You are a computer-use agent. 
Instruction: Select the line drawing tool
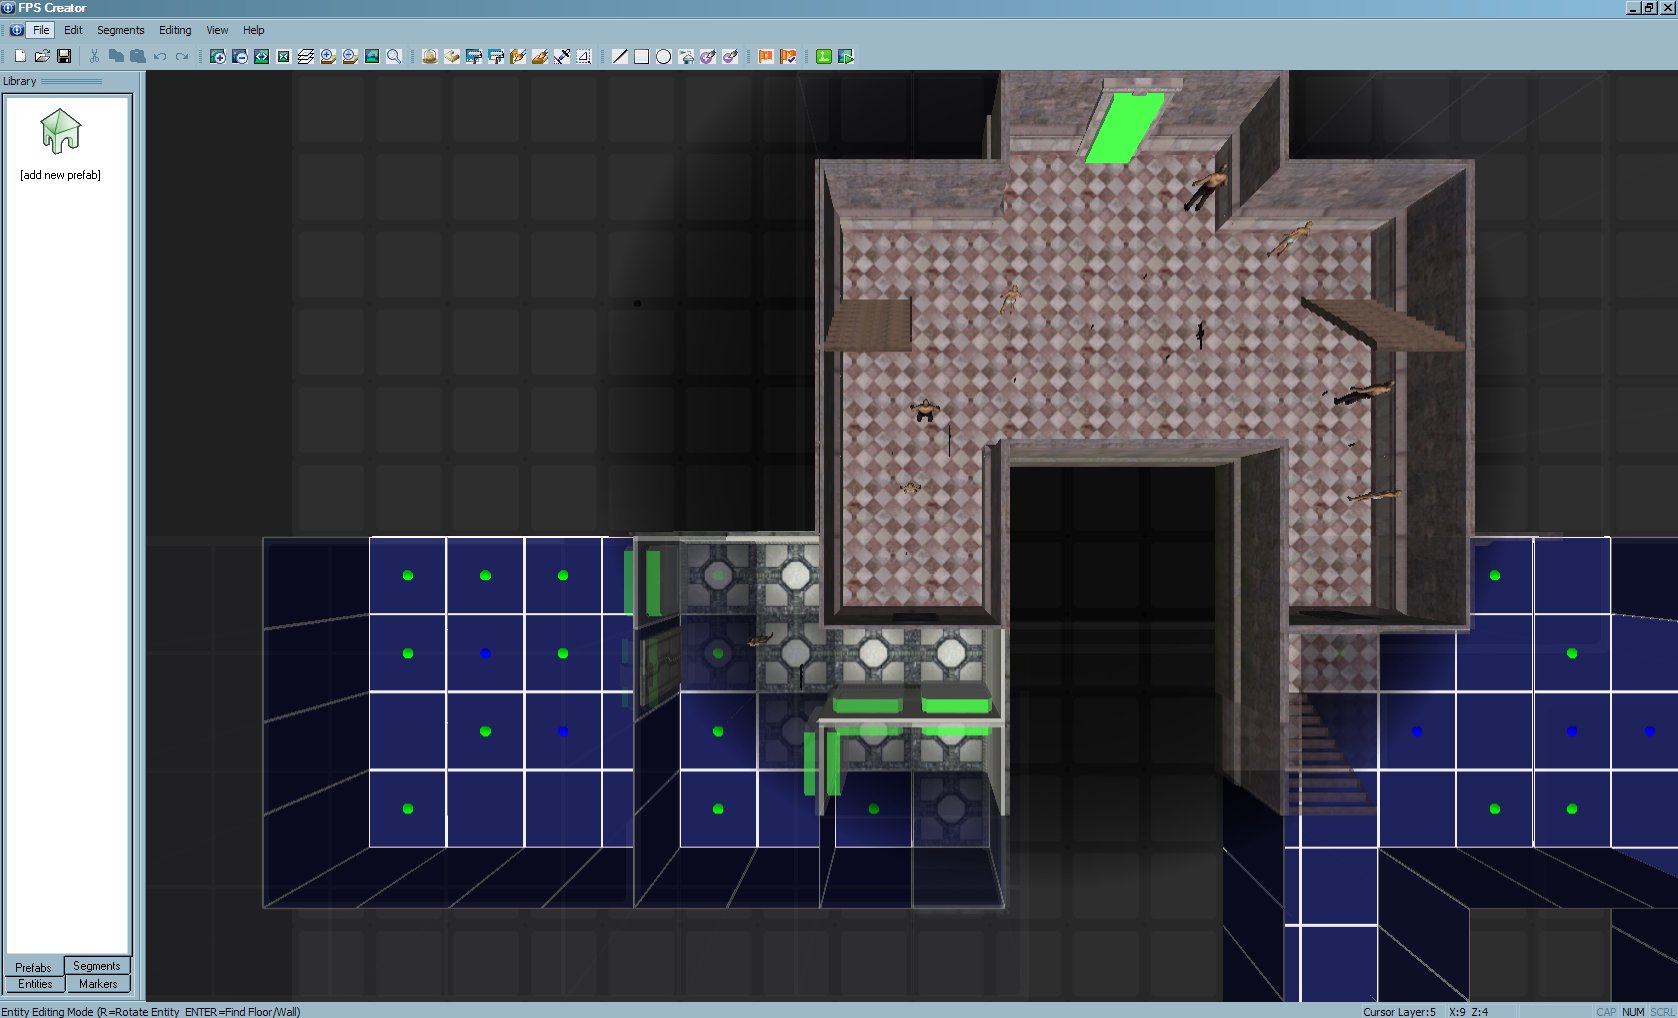click(620, 56)
